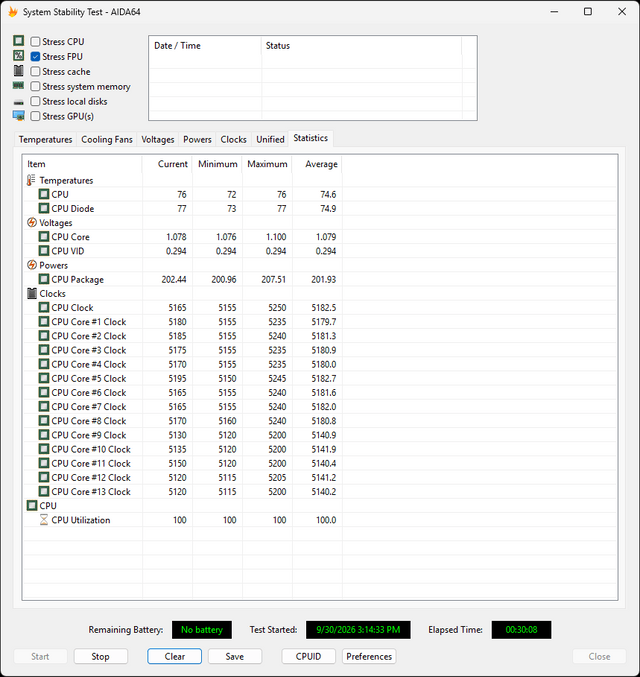Image resolution: width=640 pixels, height=677 pixels.
Task: Click the icon next to CPU Core #13 Clock
Action: pos(44,491)
